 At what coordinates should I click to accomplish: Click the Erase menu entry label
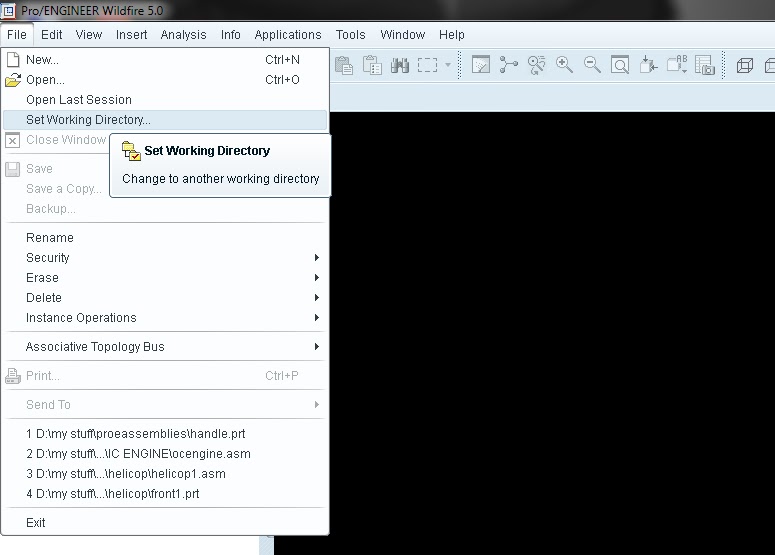point(42,278)
